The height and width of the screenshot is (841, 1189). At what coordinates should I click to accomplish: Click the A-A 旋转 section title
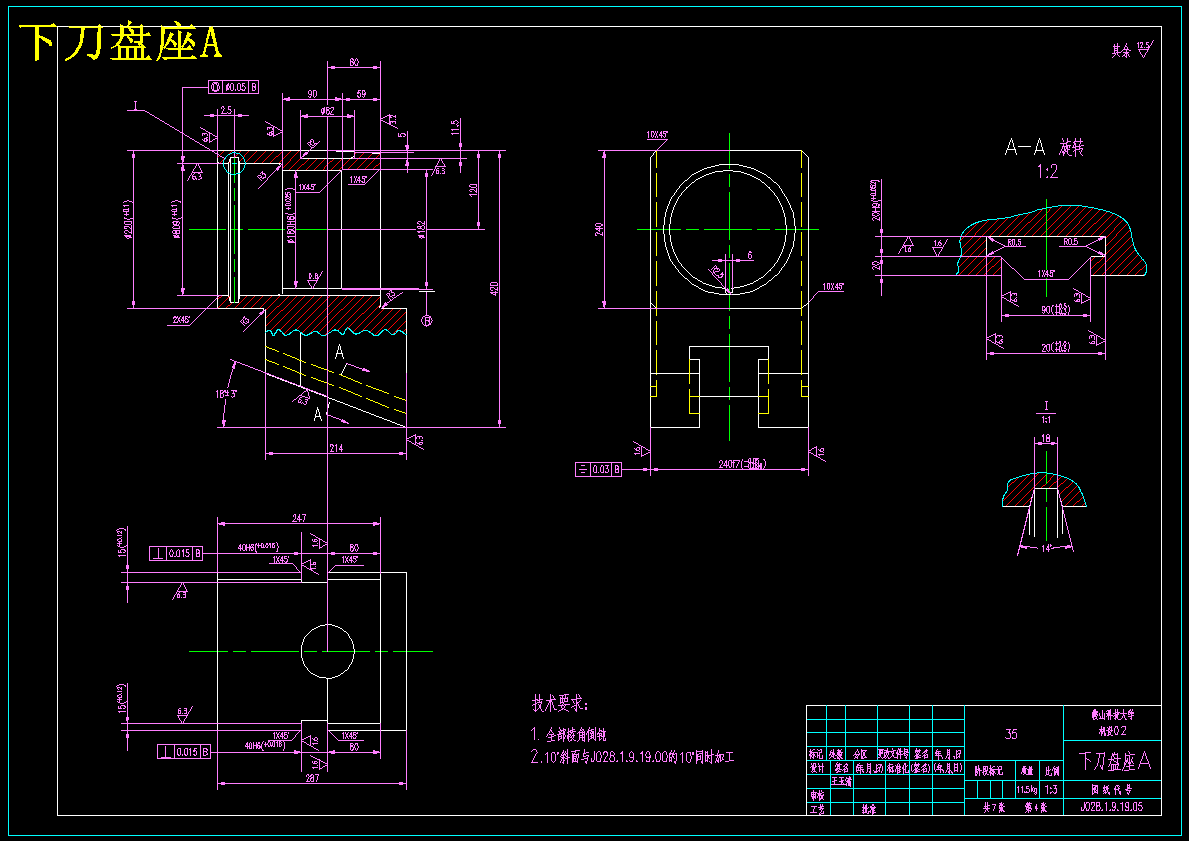click(1044, 148)
